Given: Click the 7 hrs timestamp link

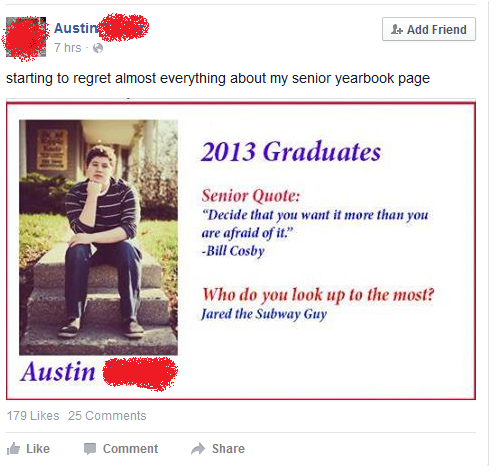Looking at the screenshot, I should pos(68,48).
